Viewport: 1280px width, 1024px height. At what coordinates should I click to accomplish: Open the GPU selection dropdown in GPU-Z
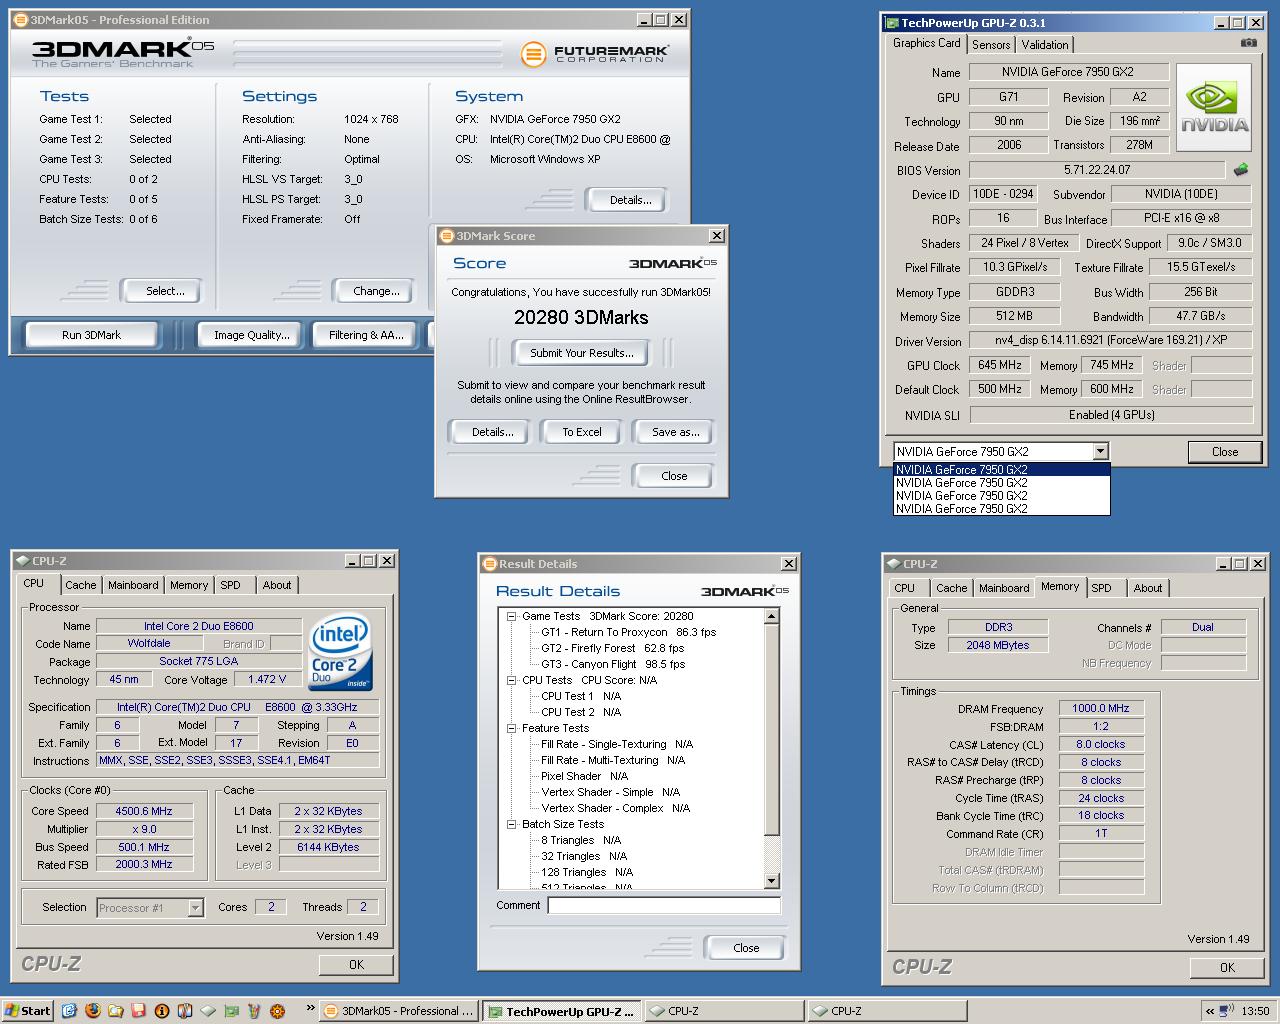pyautogui.click(x=1100, y=451)
